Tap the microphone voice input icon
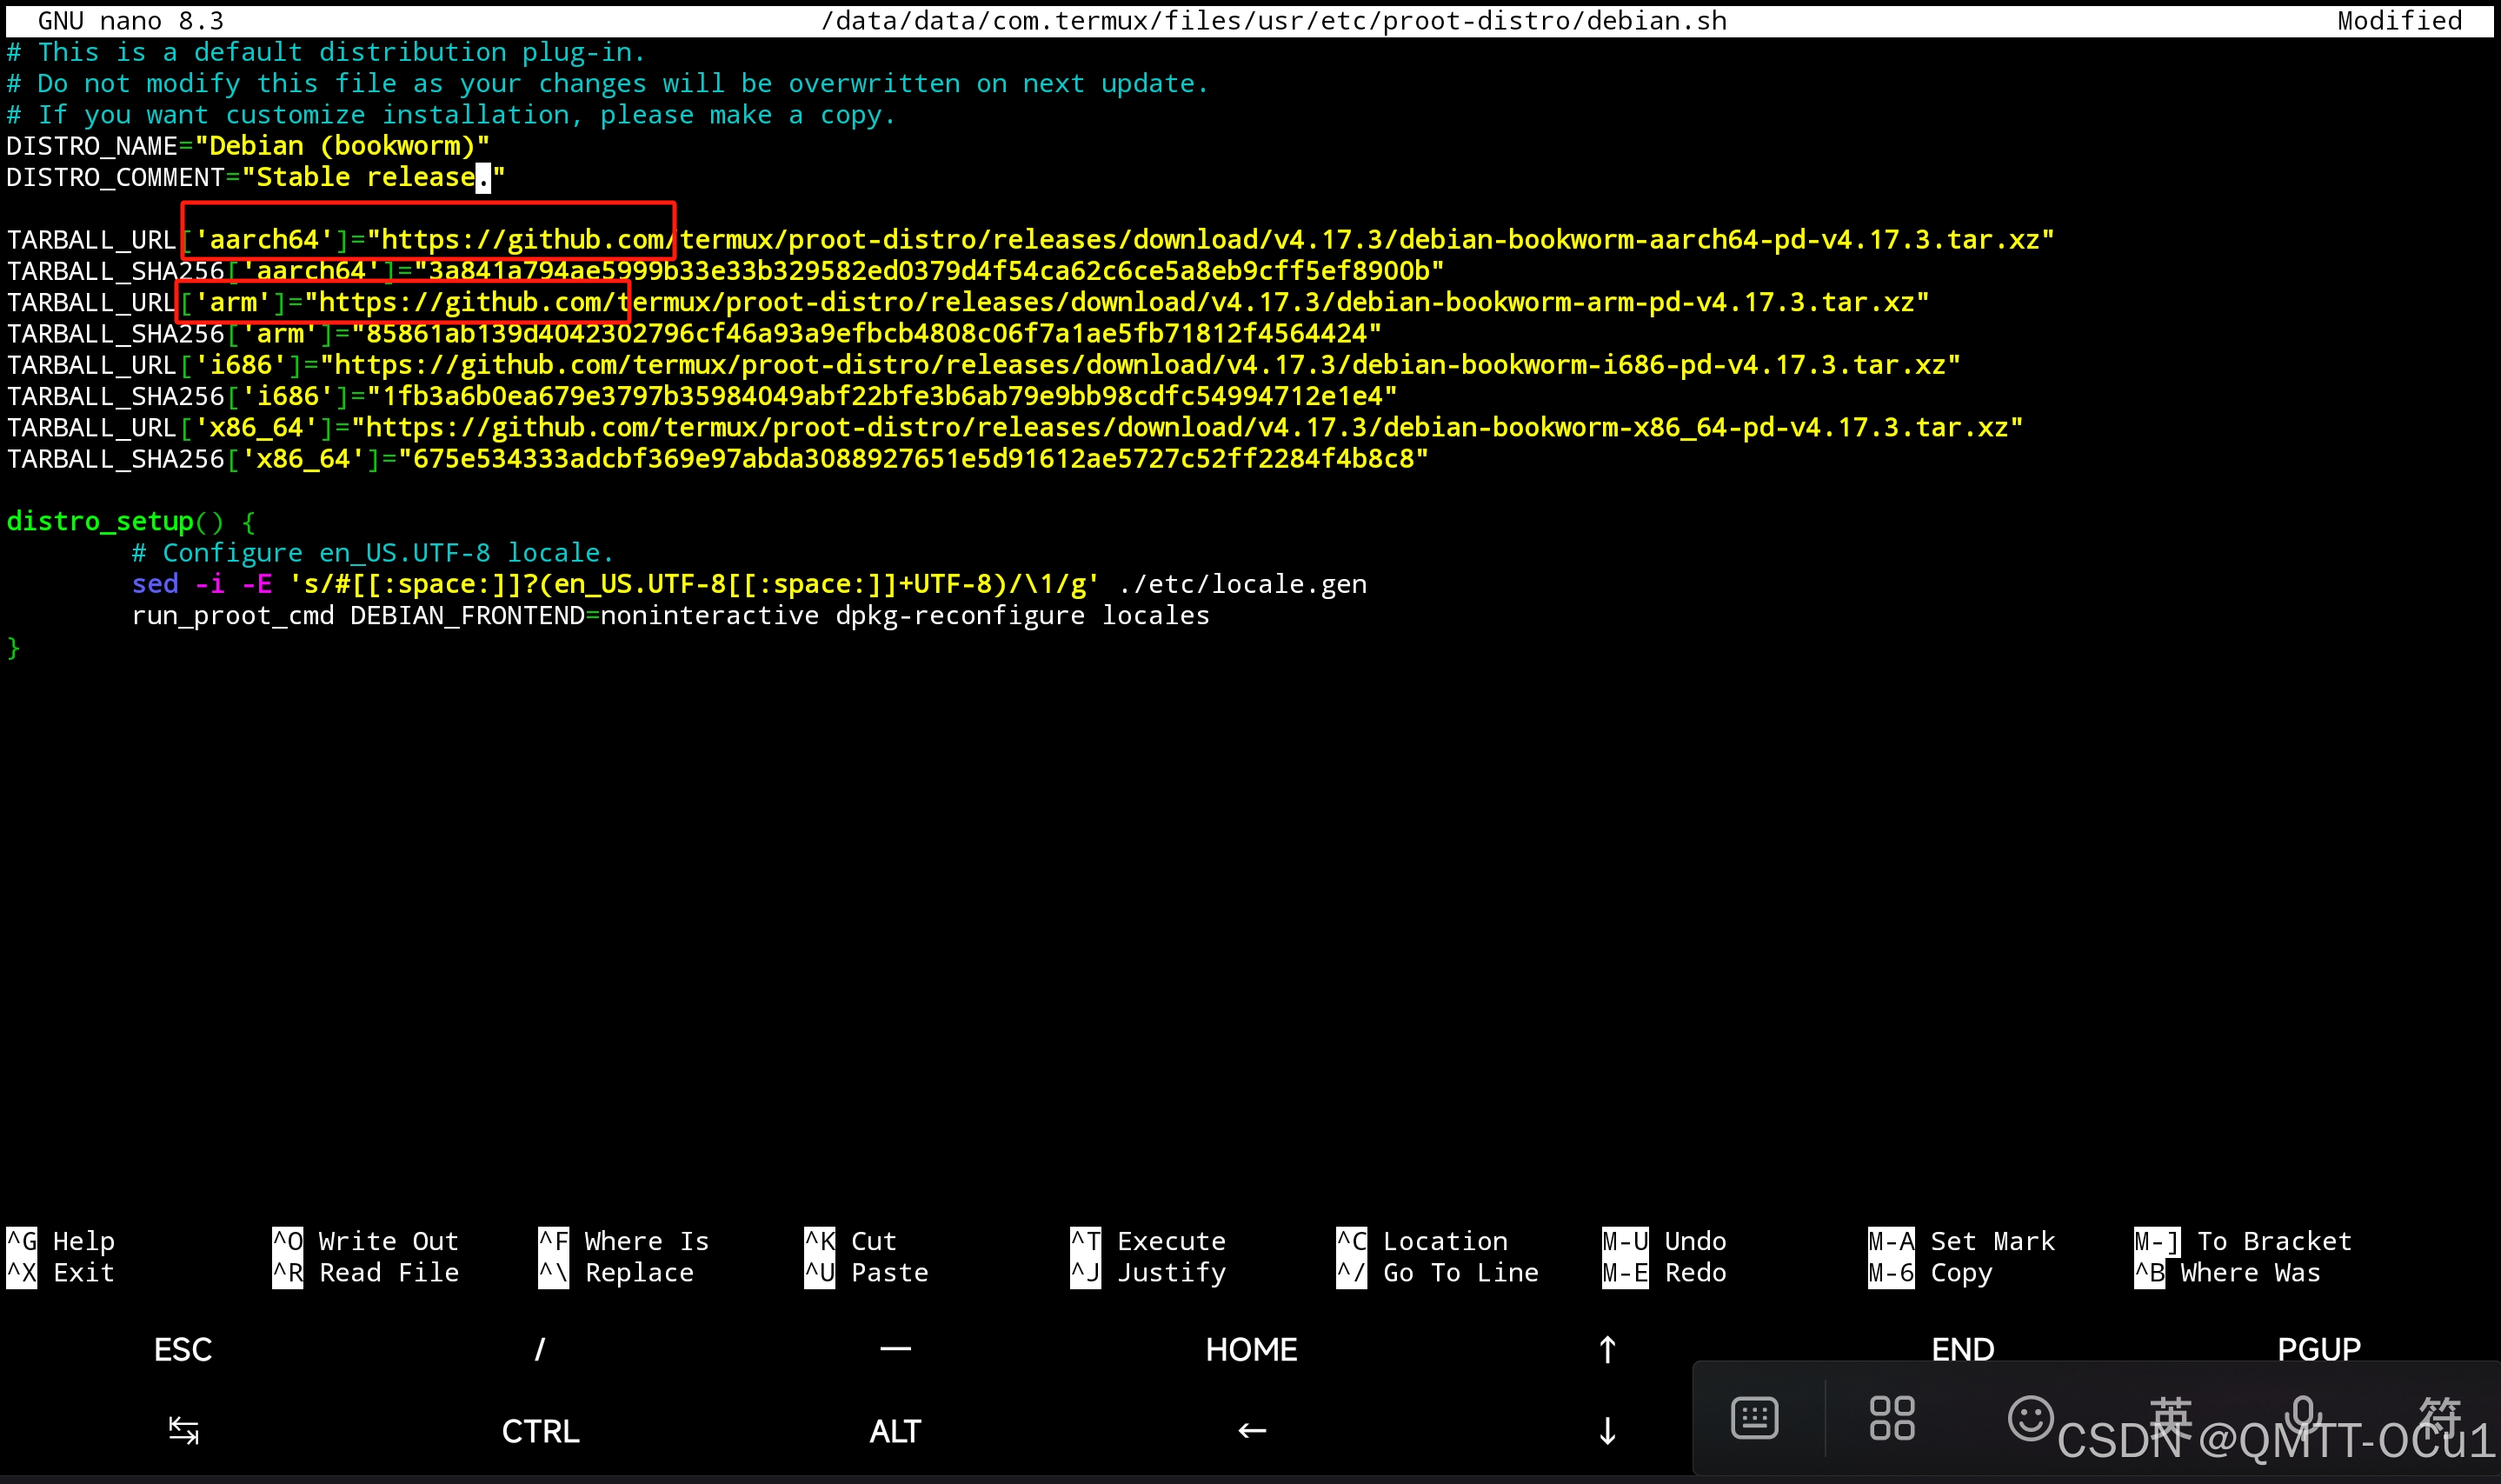Image resolution: width=2501 pixels, height=1484 pixels. click(x=2302, y=1416)
